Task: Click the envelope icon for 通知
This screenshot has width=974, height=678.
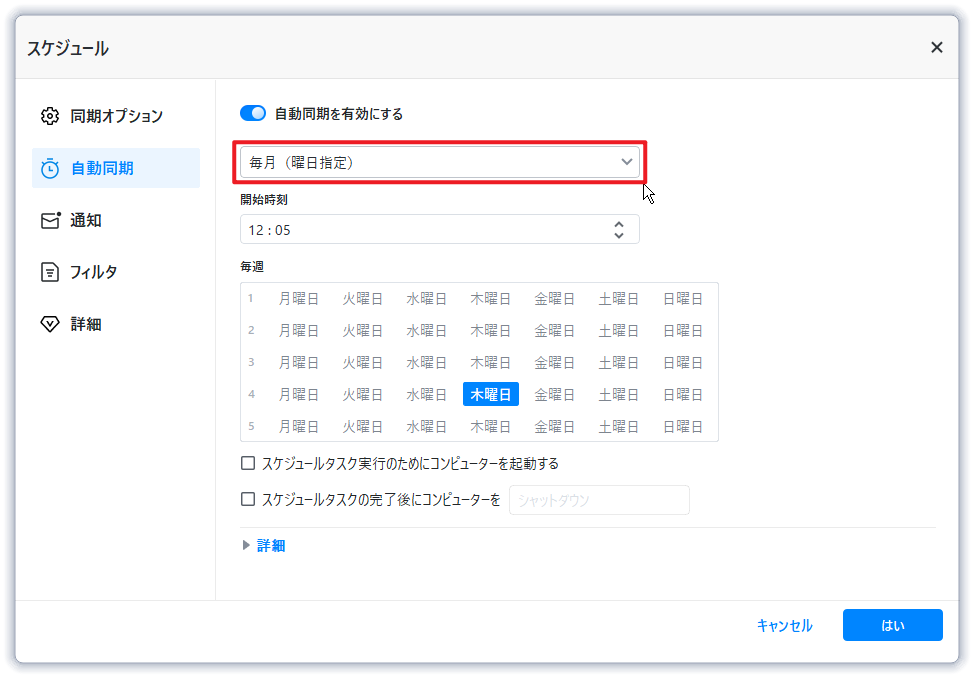Action: (50, 220)
